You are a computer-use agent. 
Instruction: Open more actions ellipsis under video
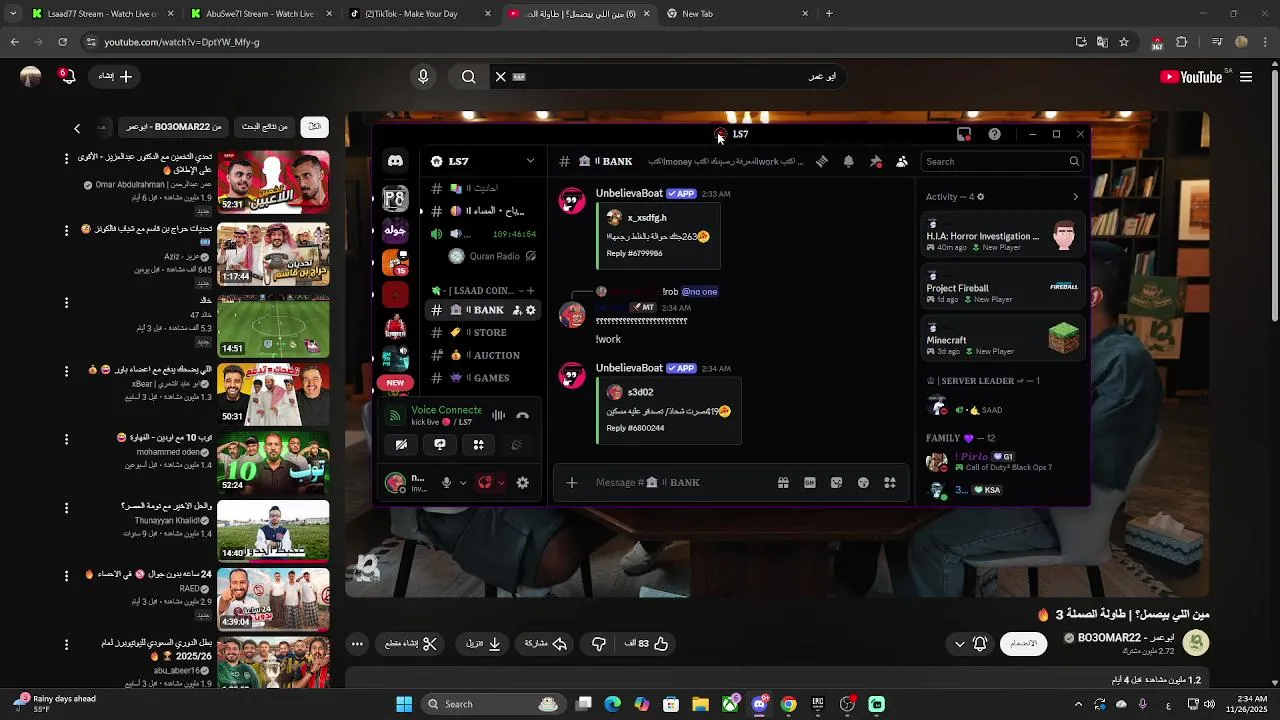(x=357, y=644)
